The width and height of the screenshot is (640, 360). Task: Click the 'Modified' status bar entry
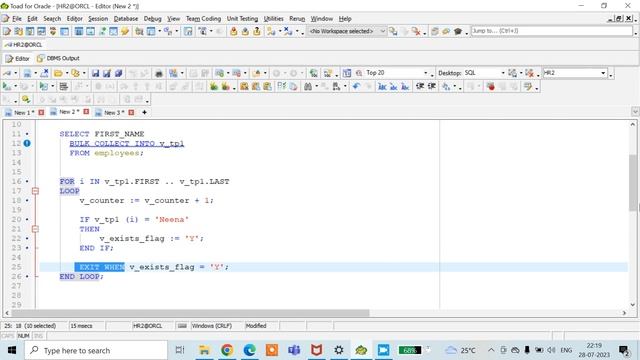pos(256,326)
